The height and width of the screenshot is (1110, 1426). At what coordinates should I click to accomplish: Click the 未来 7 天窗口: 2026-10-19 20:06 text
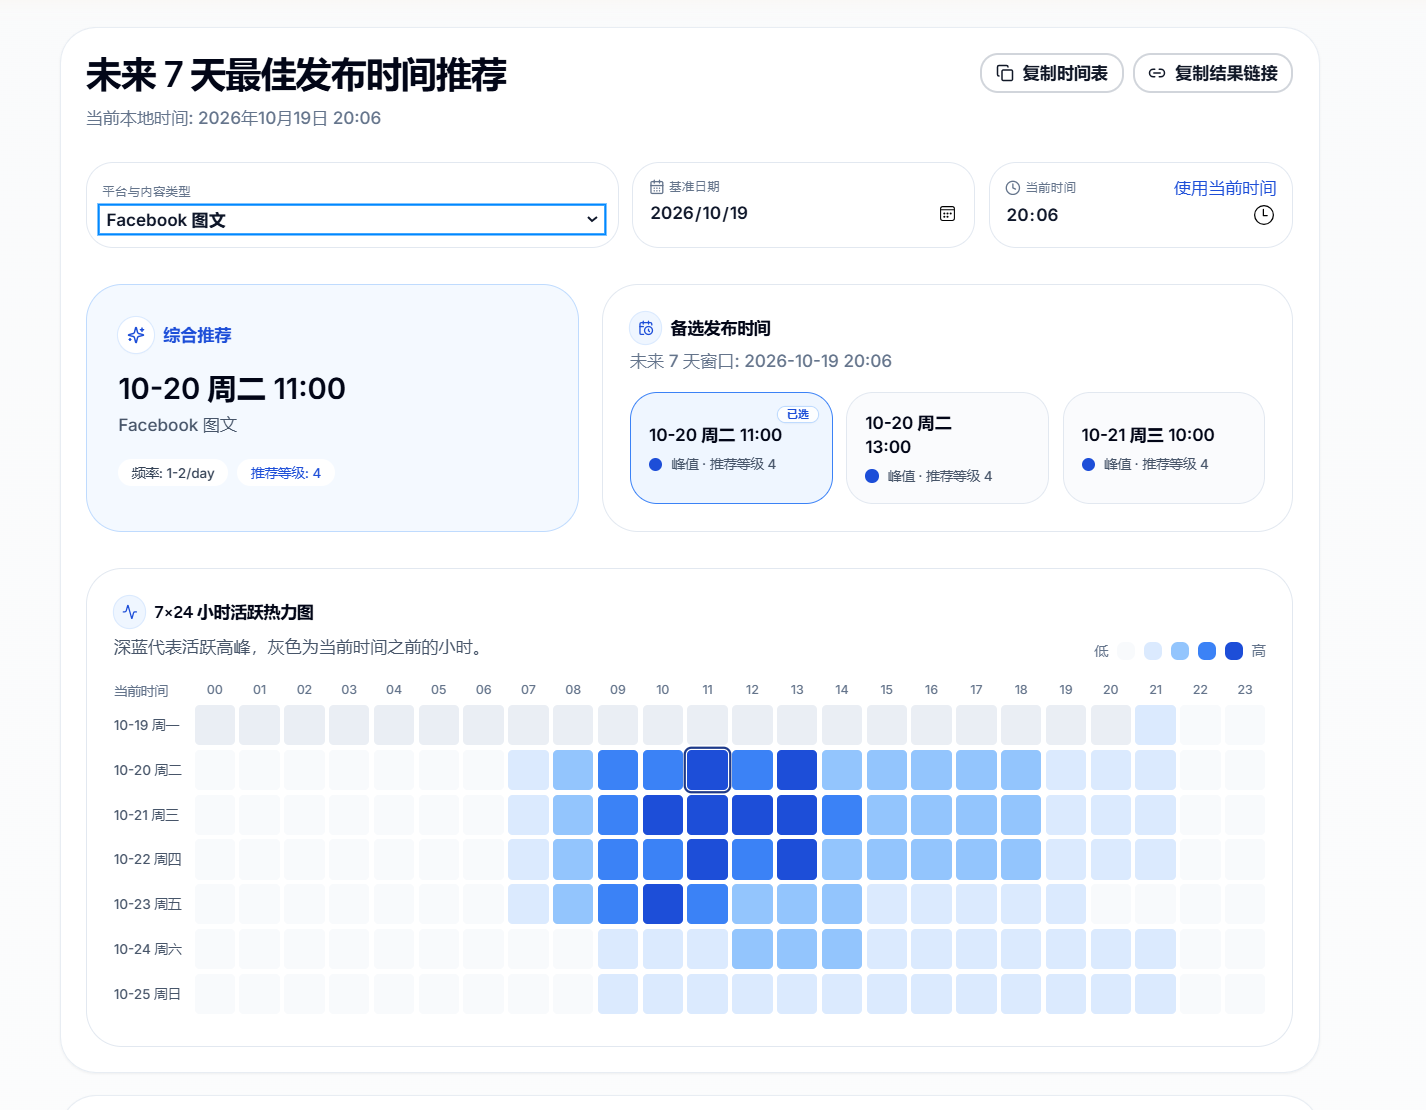point(761,361)
